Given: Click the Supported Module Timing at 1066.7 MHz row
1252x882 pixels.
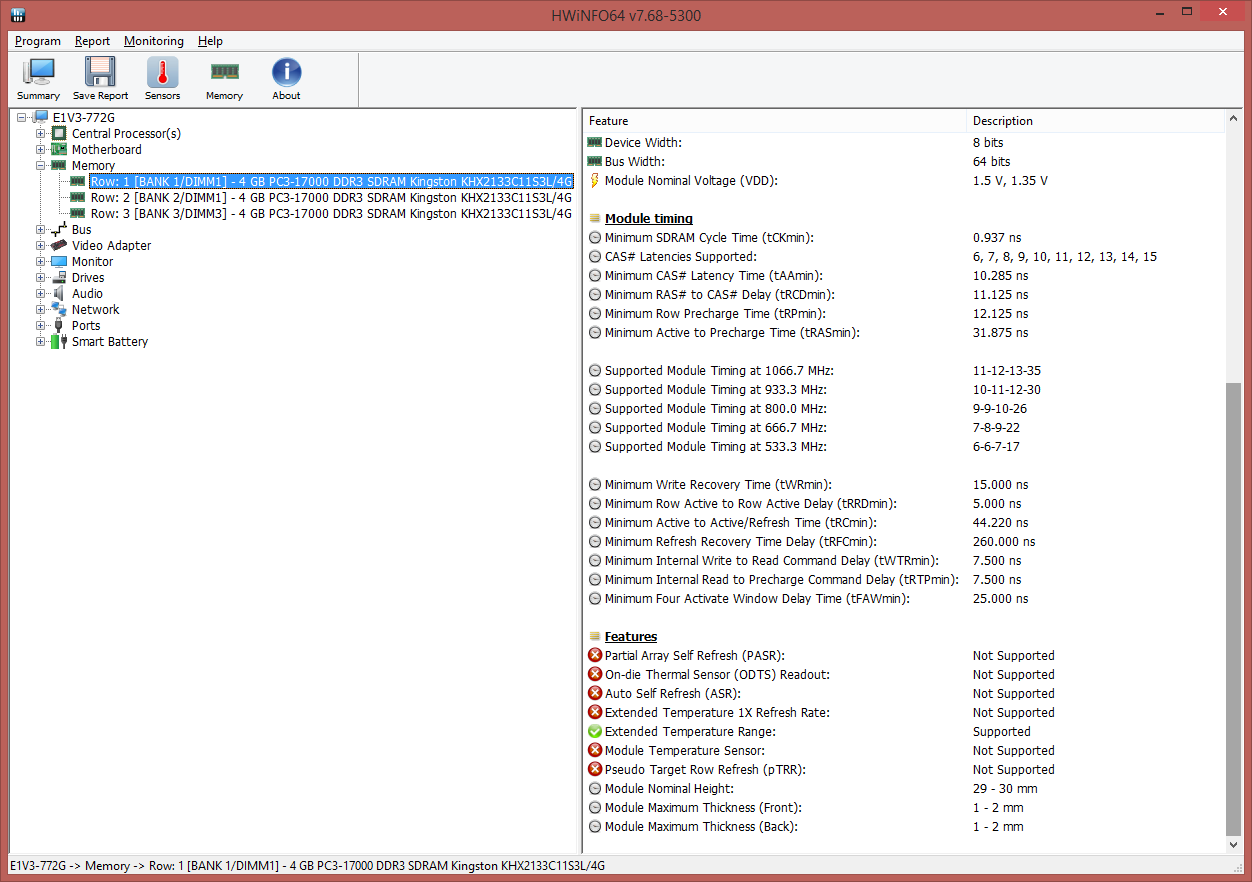Looking at the screenshot, I should coord(904,371).
